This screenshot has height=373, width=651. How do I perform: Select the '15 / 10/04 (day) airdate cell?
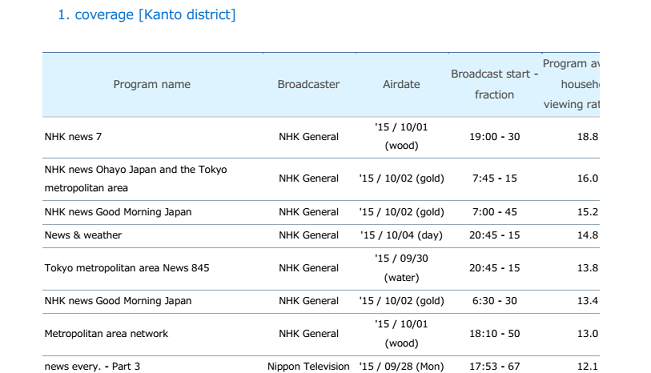(x=401, y=235)
